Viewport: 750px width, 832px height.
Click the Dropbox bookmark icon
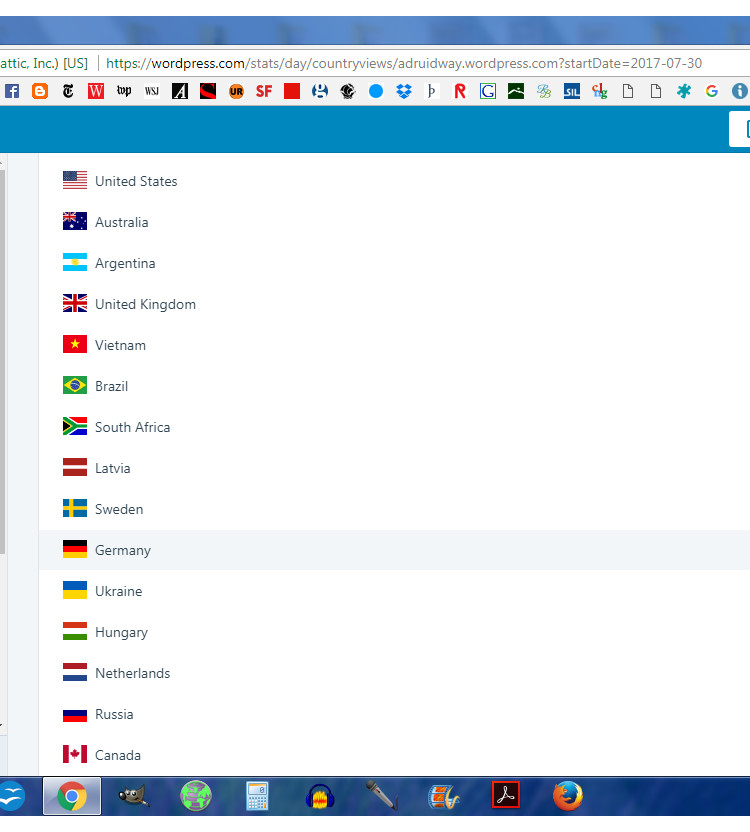[x=404, y=91]
